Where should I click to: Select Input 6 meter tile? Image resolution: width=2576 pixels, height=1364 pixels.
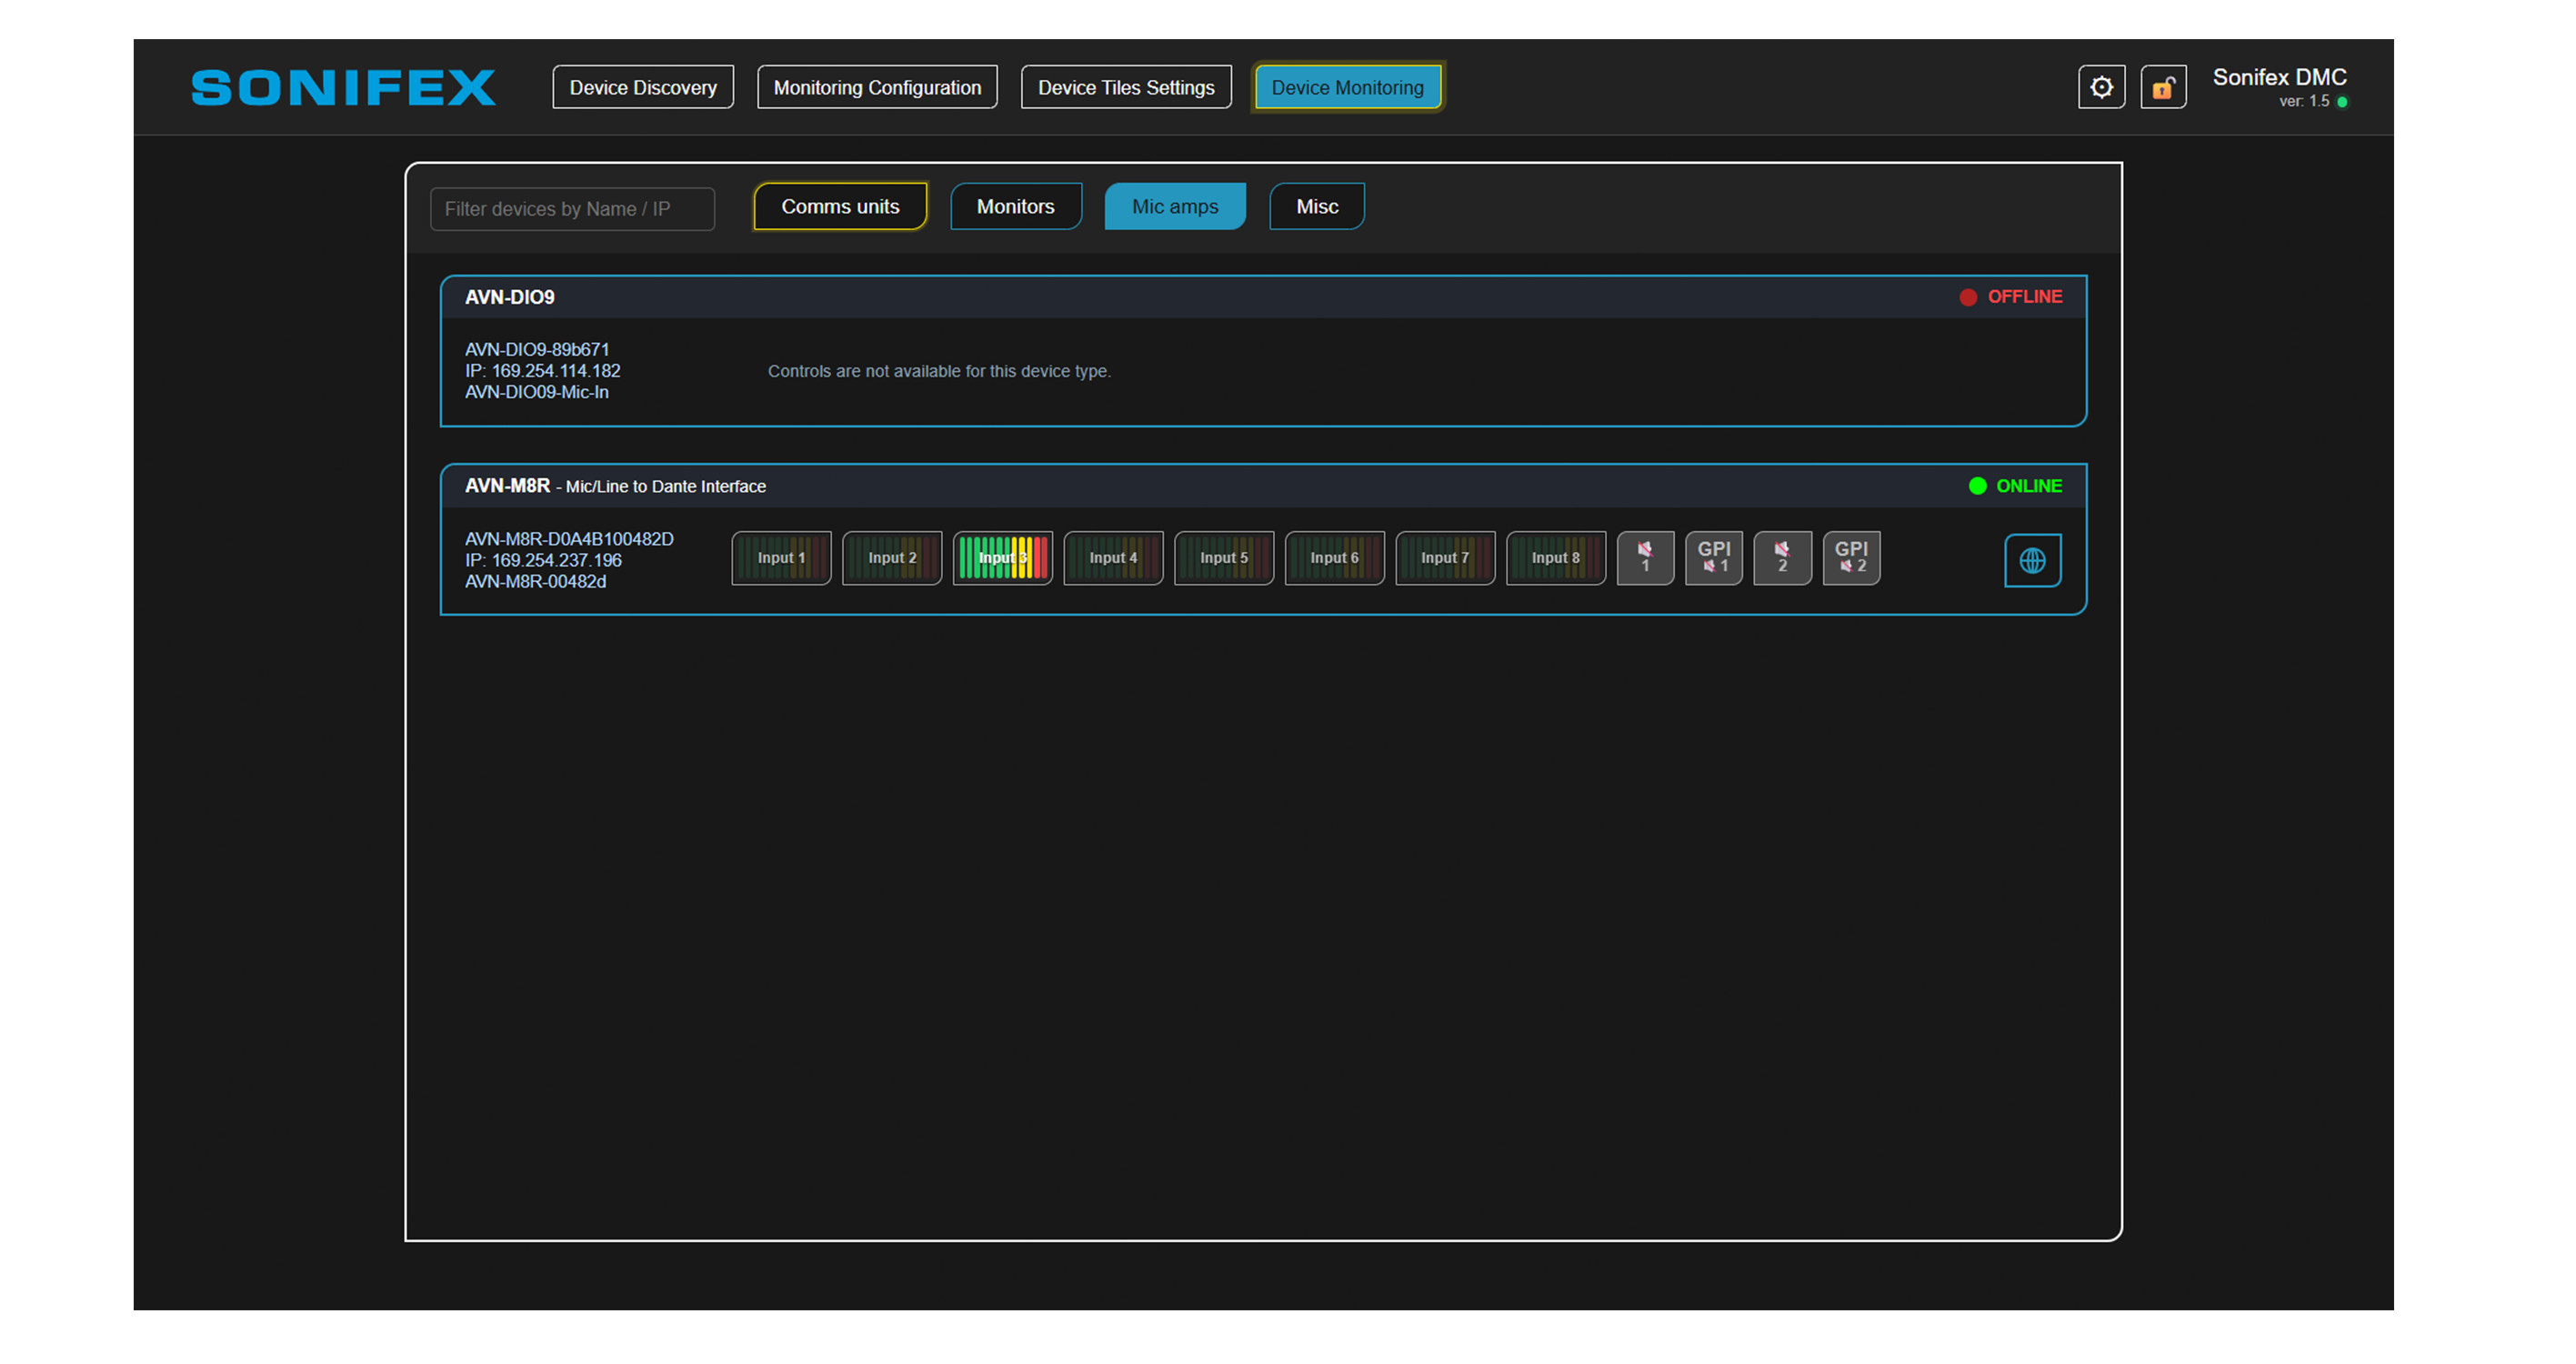point(1335,558)
